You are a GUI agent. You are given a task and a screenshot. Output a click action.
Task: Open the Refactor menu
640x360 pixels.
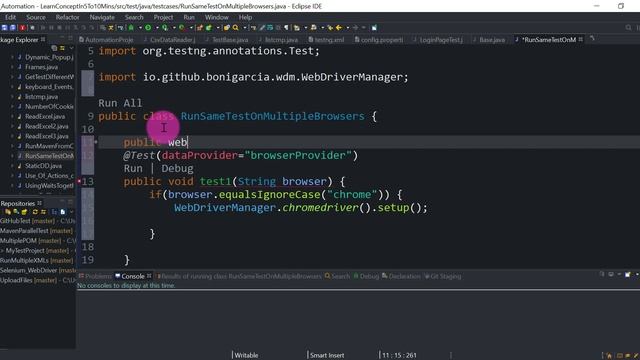coord(67,17)
